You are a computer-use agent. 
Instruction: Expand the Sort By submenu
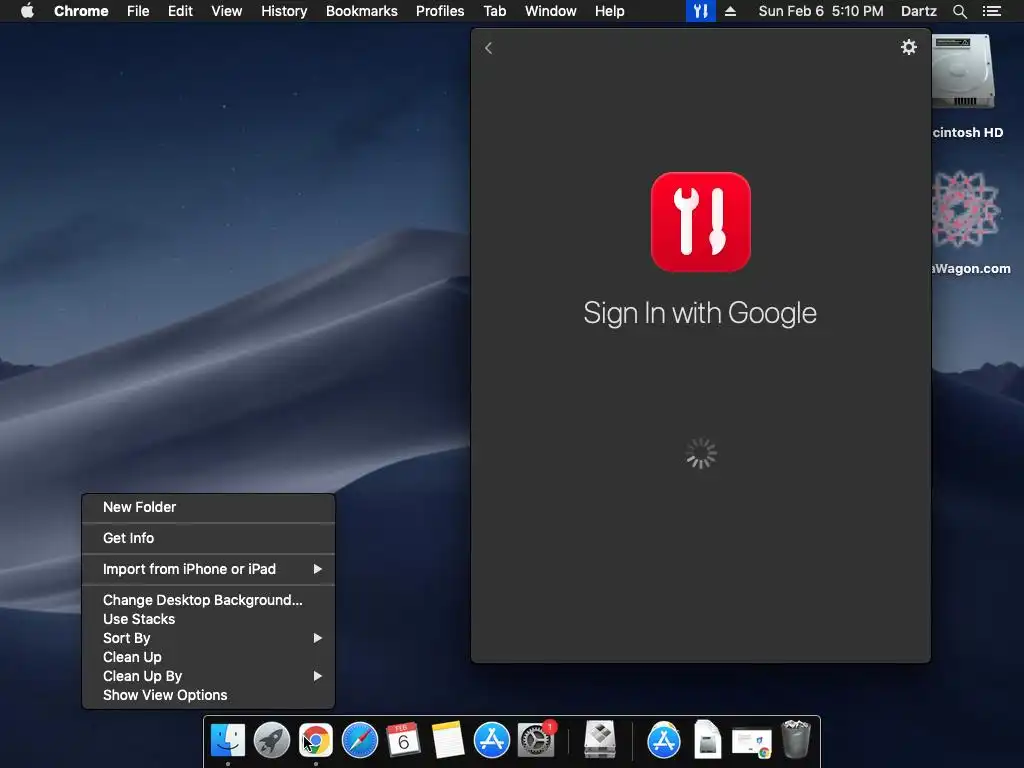[x=208, y=638]
